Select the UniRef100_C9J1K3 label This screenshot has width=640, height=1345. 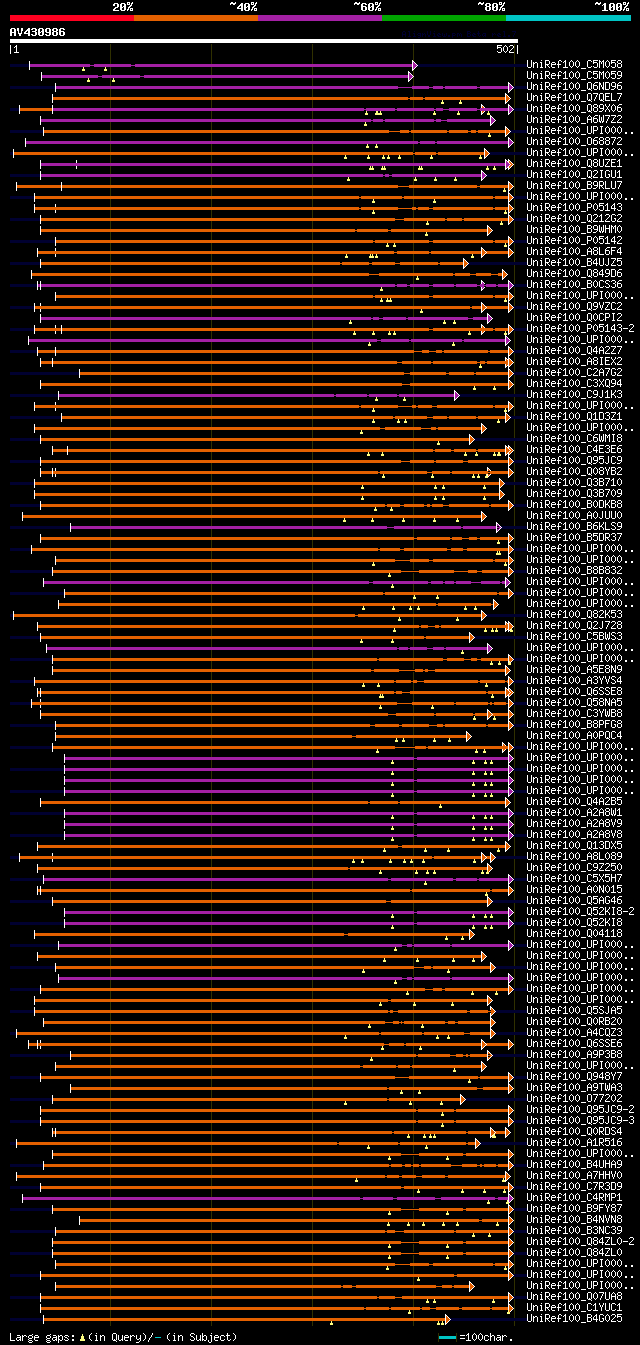pyautogui.click(x=574, y=394)
